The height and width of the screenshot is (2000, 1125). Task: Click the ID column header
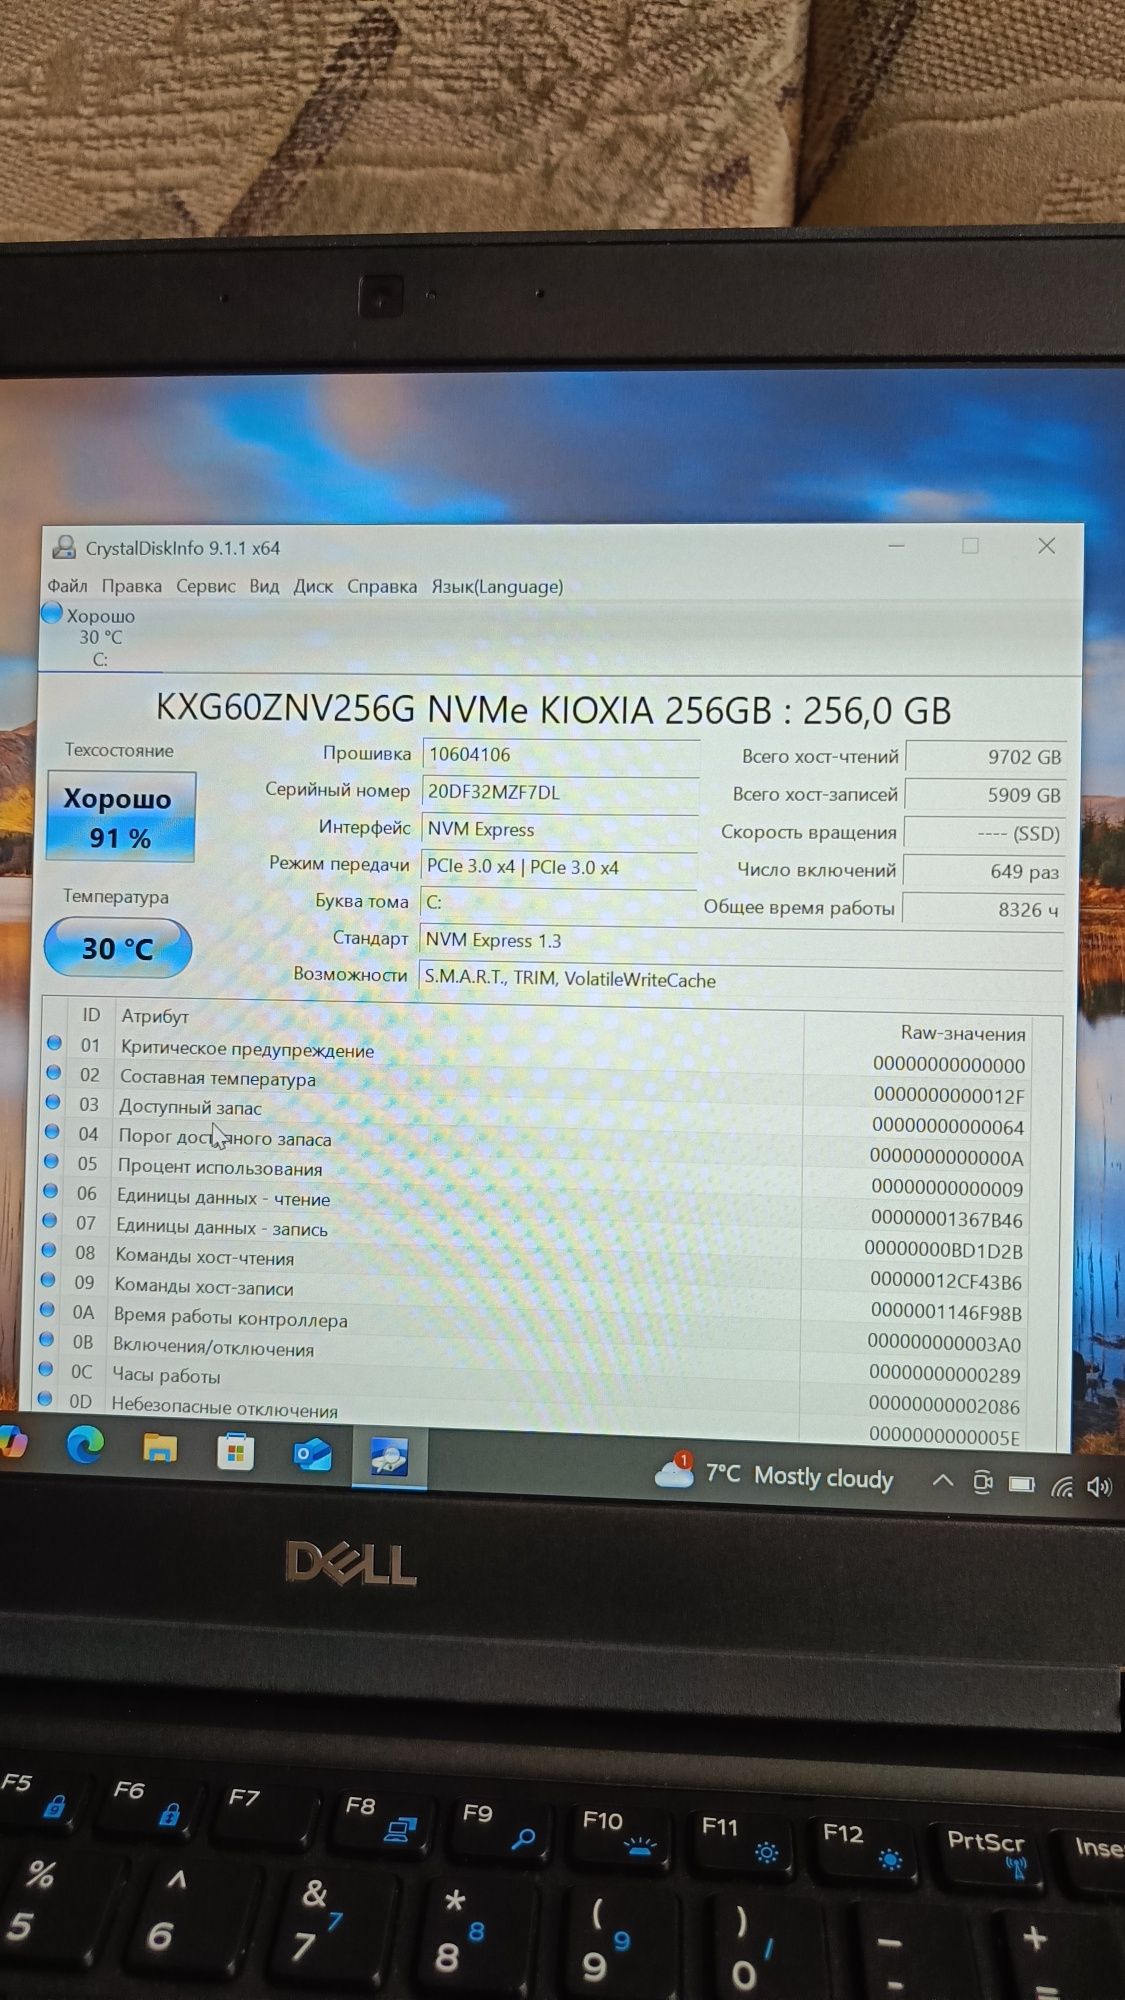[x=91, y=1015]
